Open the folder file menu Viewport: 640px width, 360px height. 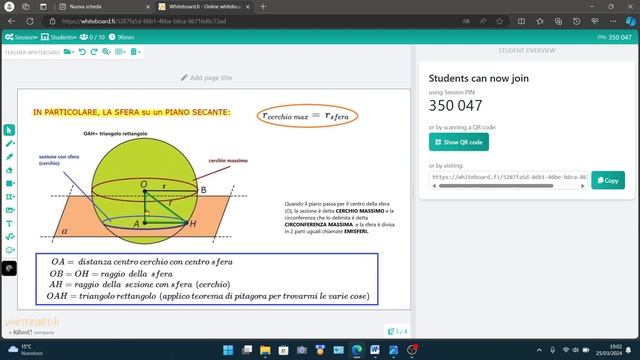tap(69, 52)
